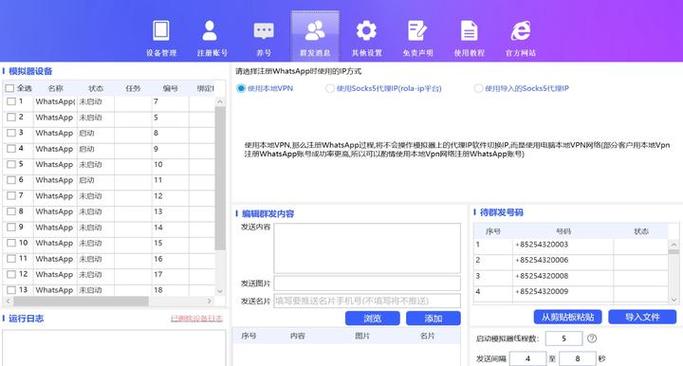Select the 使用导入的Socks5代理IP radio option

(478, 88)
